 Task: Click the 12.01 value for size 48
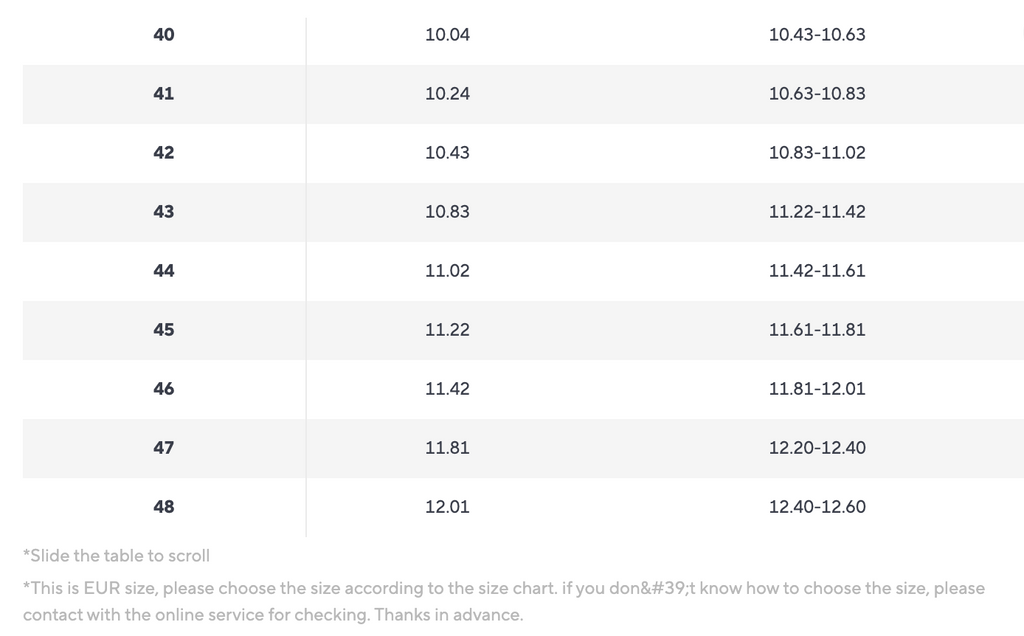tap(447, 507)
